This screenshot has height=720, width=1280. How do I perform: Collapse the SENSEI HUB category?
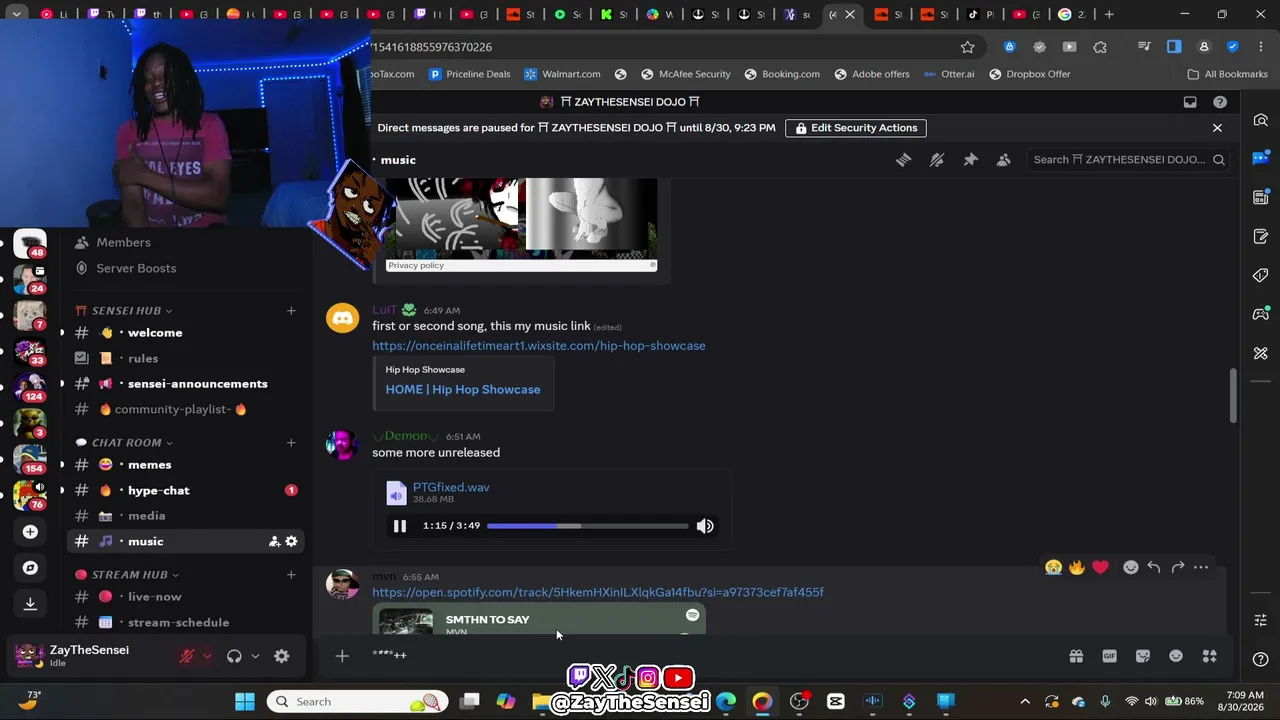tap(125, 311)
